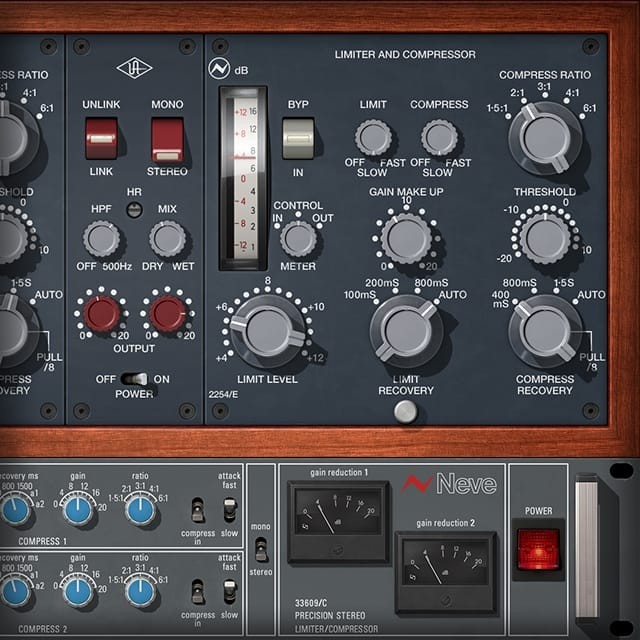
Task: Click the HR indicator LED
Action: click(133, 209)
